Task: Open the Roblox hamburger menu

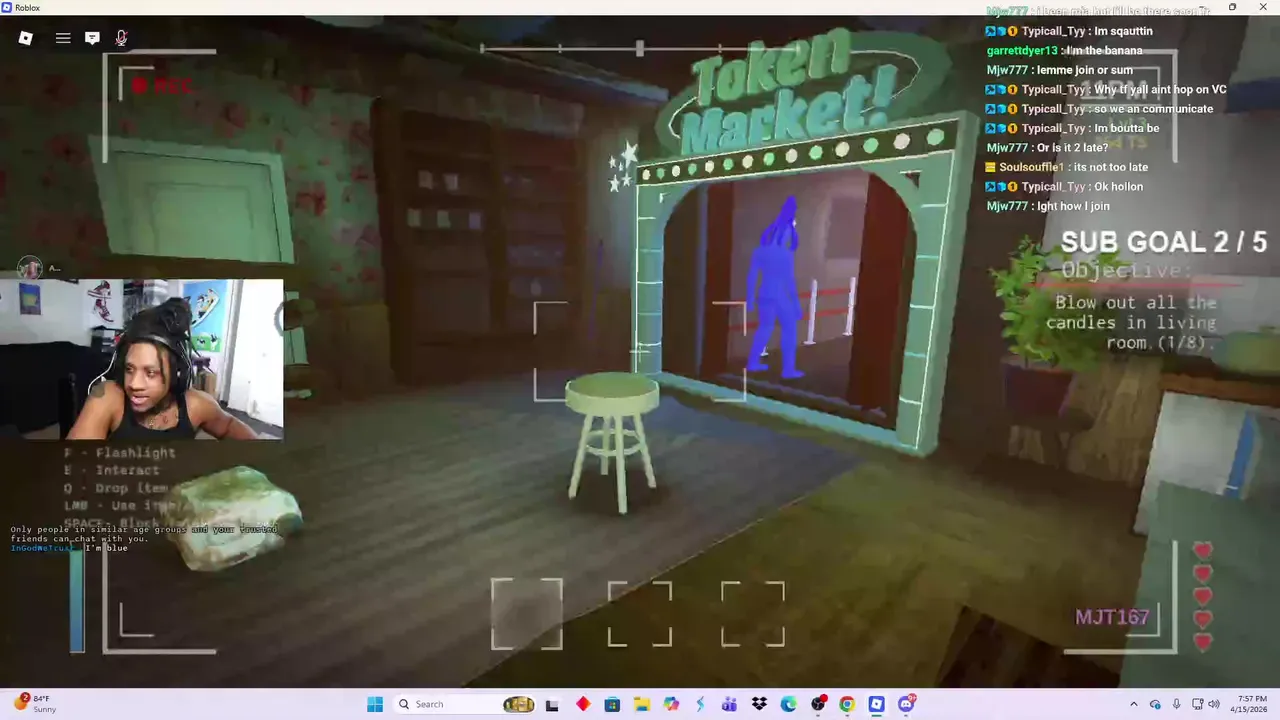Action: [x=63, y=38]
